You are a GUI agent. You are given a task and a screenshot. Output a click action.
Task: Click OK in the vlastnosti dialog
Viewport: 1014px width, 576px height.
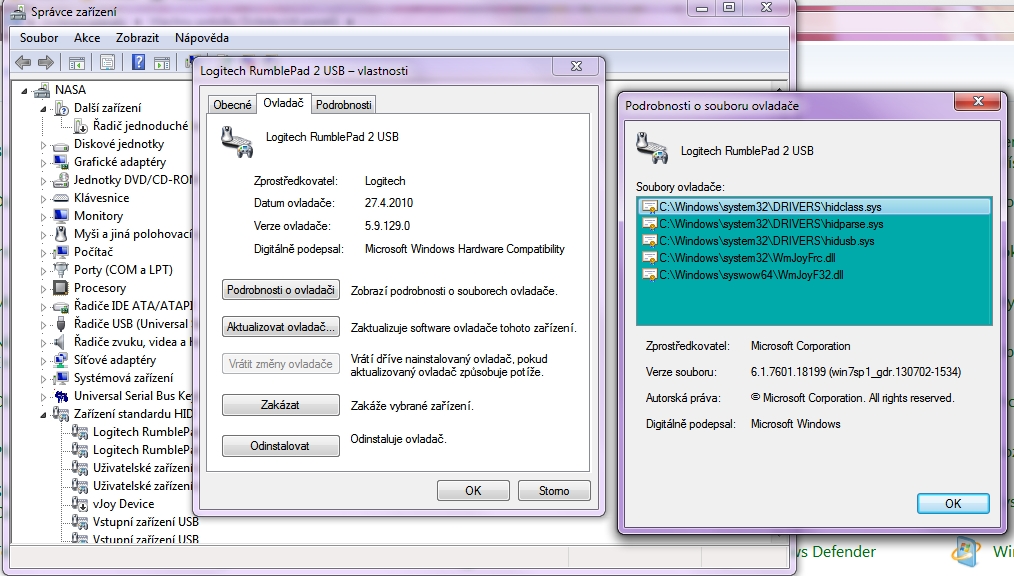[x=473, y=491]
